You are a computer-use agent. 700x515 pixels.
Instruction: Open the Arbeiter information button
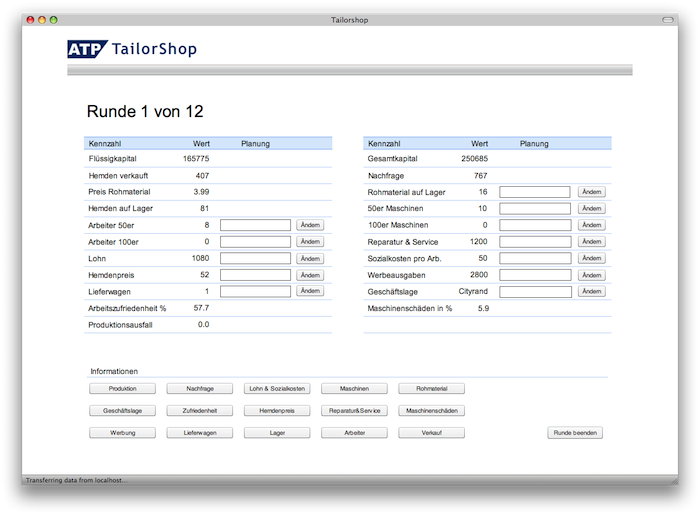(x=354, y=433)
